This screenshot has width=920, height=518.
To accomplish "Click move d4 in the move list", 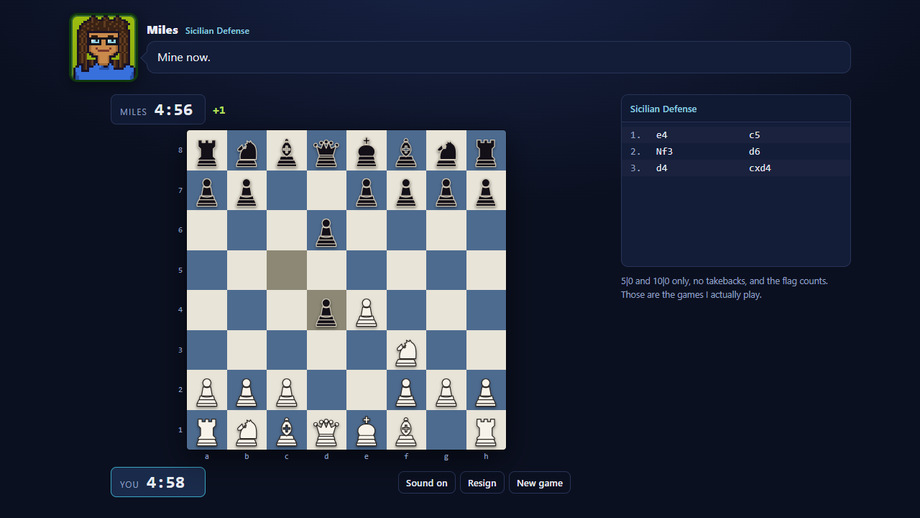I will pyautogui.click(x=661, y=168).
